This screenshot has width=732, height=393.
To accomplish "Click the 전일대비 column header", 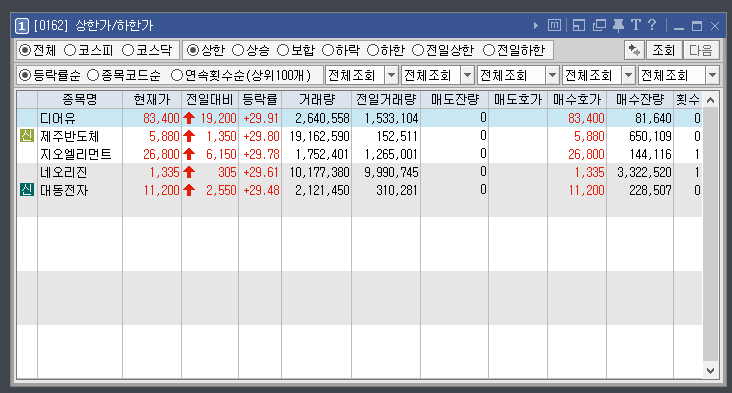I will 210,99.
